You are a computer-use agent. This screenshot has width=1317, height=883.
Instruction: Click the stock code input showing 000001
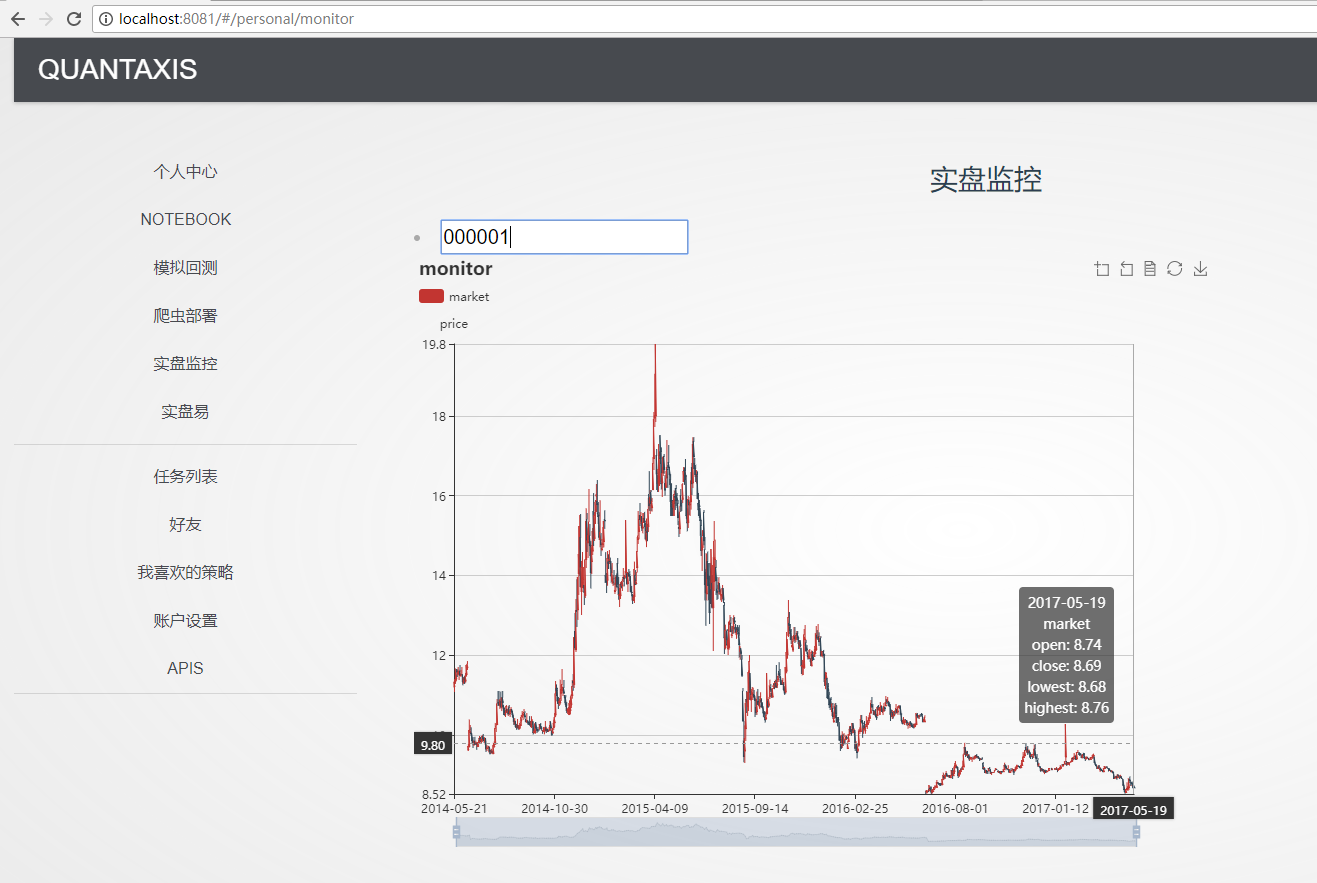coord(563,236)
